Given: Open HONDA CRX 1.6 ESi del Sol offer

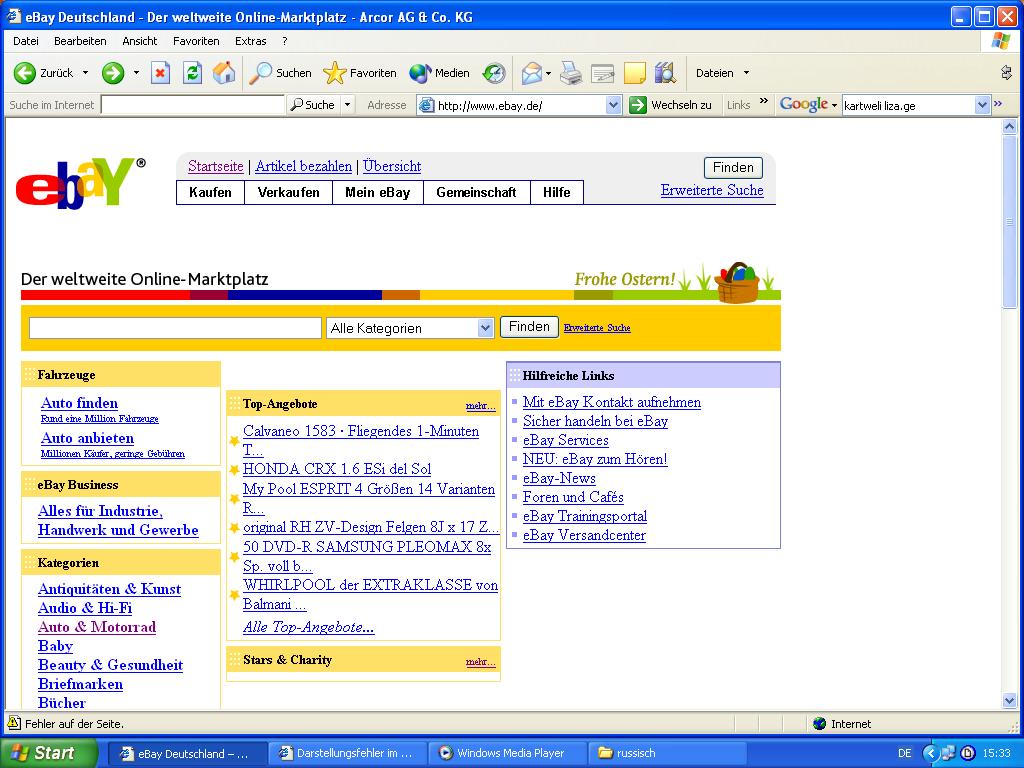Looking at the screenshot, I should (x=337, y=469).
